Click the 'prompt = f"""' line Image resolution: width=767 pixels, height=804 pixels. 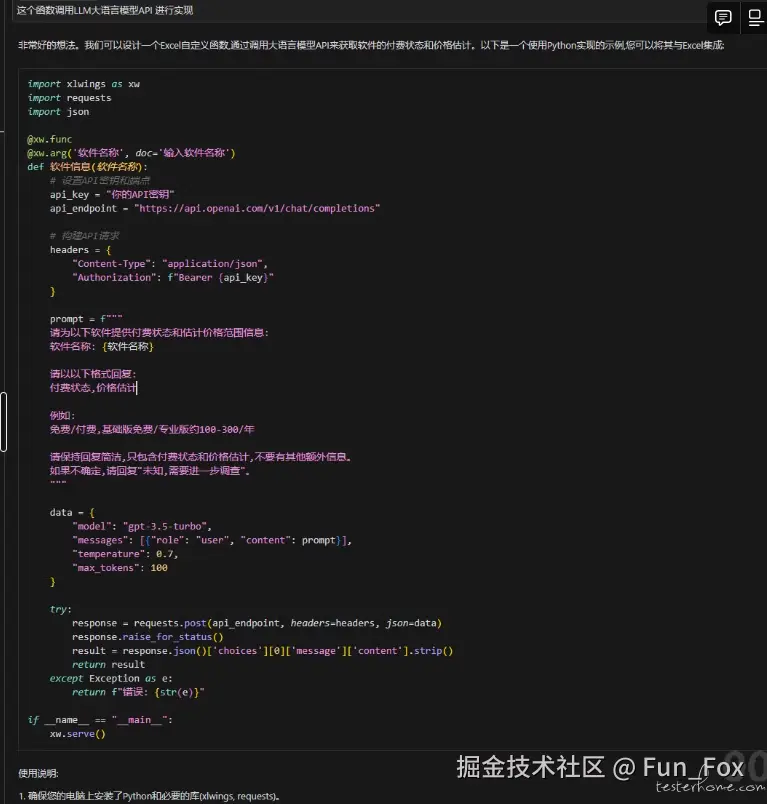(x=86, y=319)
